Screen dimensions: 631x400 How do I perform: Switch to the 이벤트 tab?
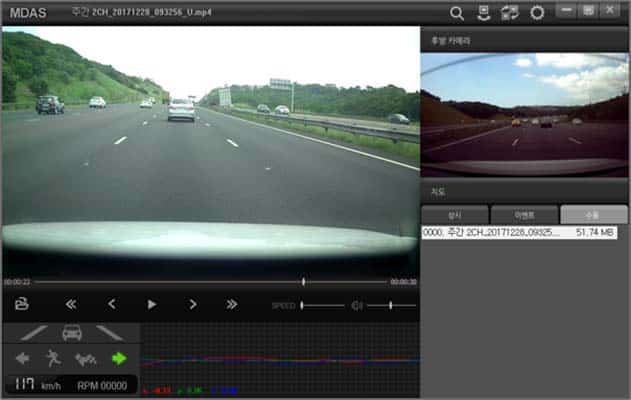click(x=523, y=214)
